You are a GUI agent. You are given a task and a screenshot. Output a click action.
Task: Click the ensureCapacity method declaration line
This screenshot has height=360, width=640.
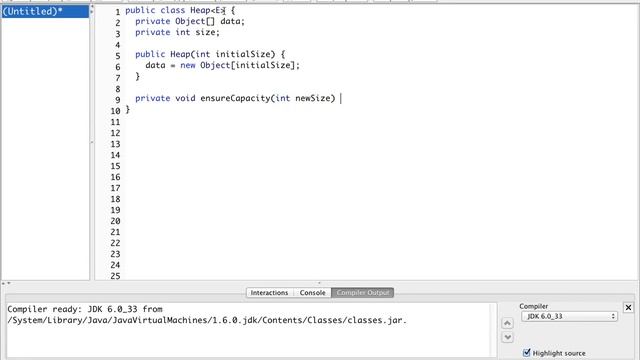(235, 98)
